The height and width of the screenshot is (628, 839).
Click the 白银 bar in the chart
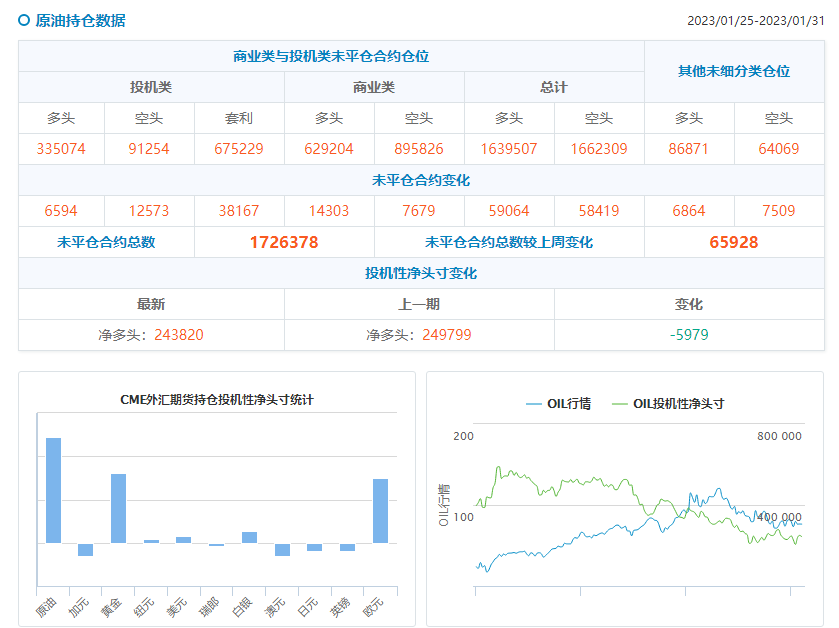(x=249, y=537)
